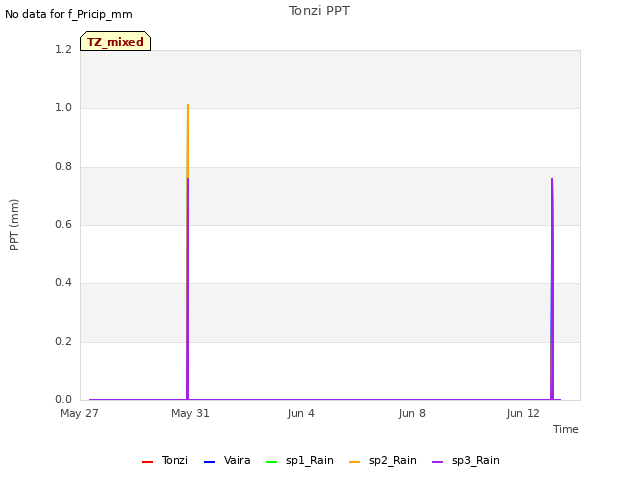Screen dimensions: 640x480
Task: Click the blue Vaira legend color marker
Action: point(209,462)
